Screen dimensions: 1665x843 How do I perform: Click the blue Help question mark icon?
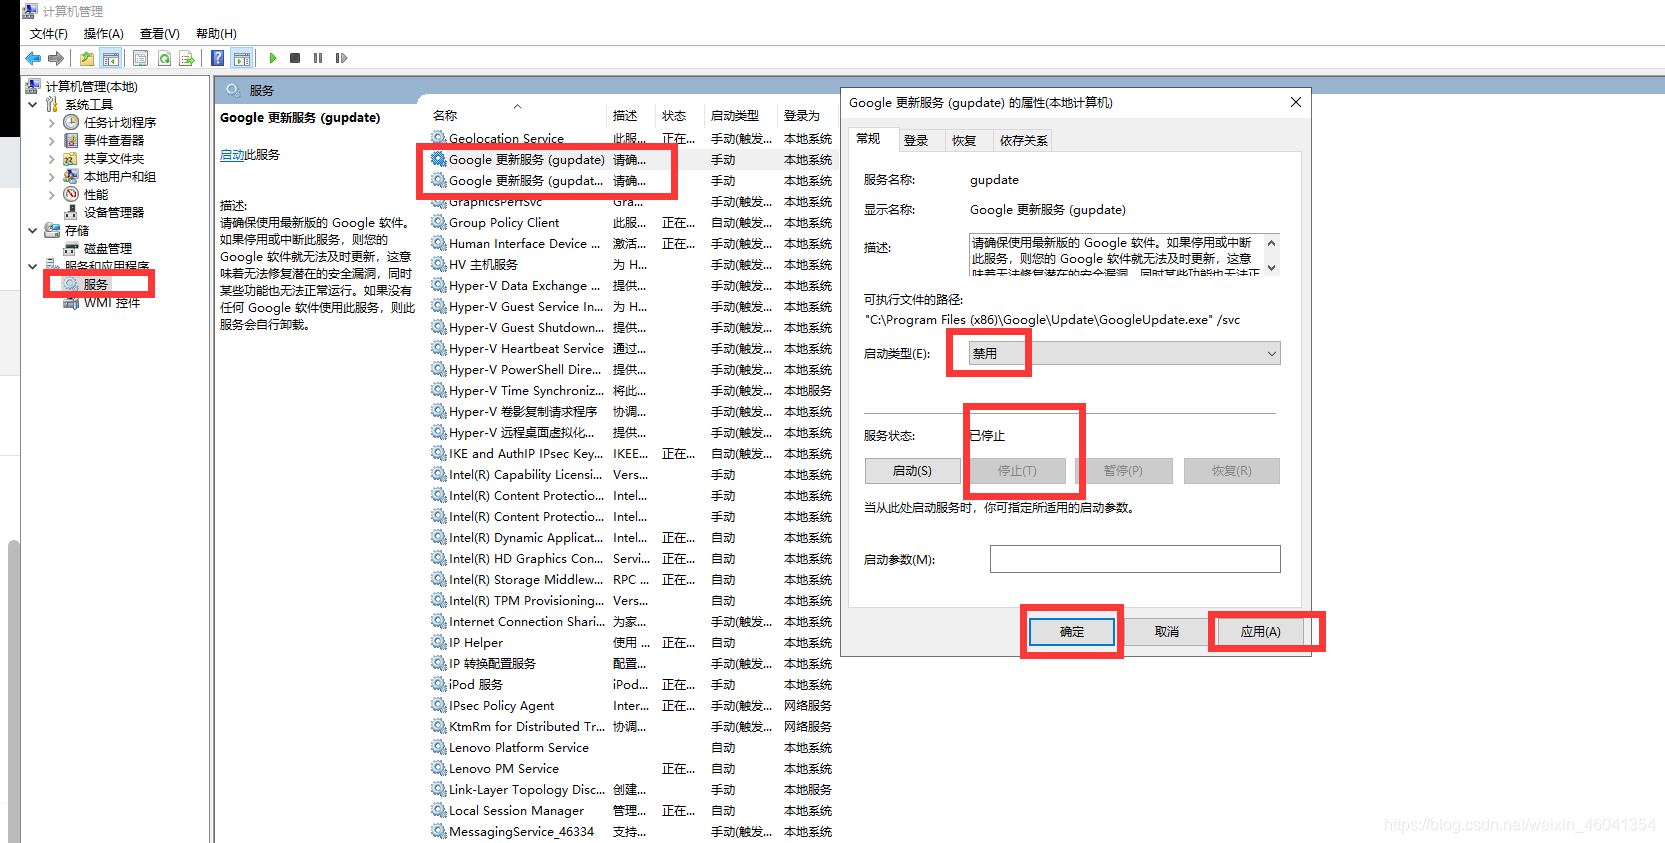pos(217,58)
